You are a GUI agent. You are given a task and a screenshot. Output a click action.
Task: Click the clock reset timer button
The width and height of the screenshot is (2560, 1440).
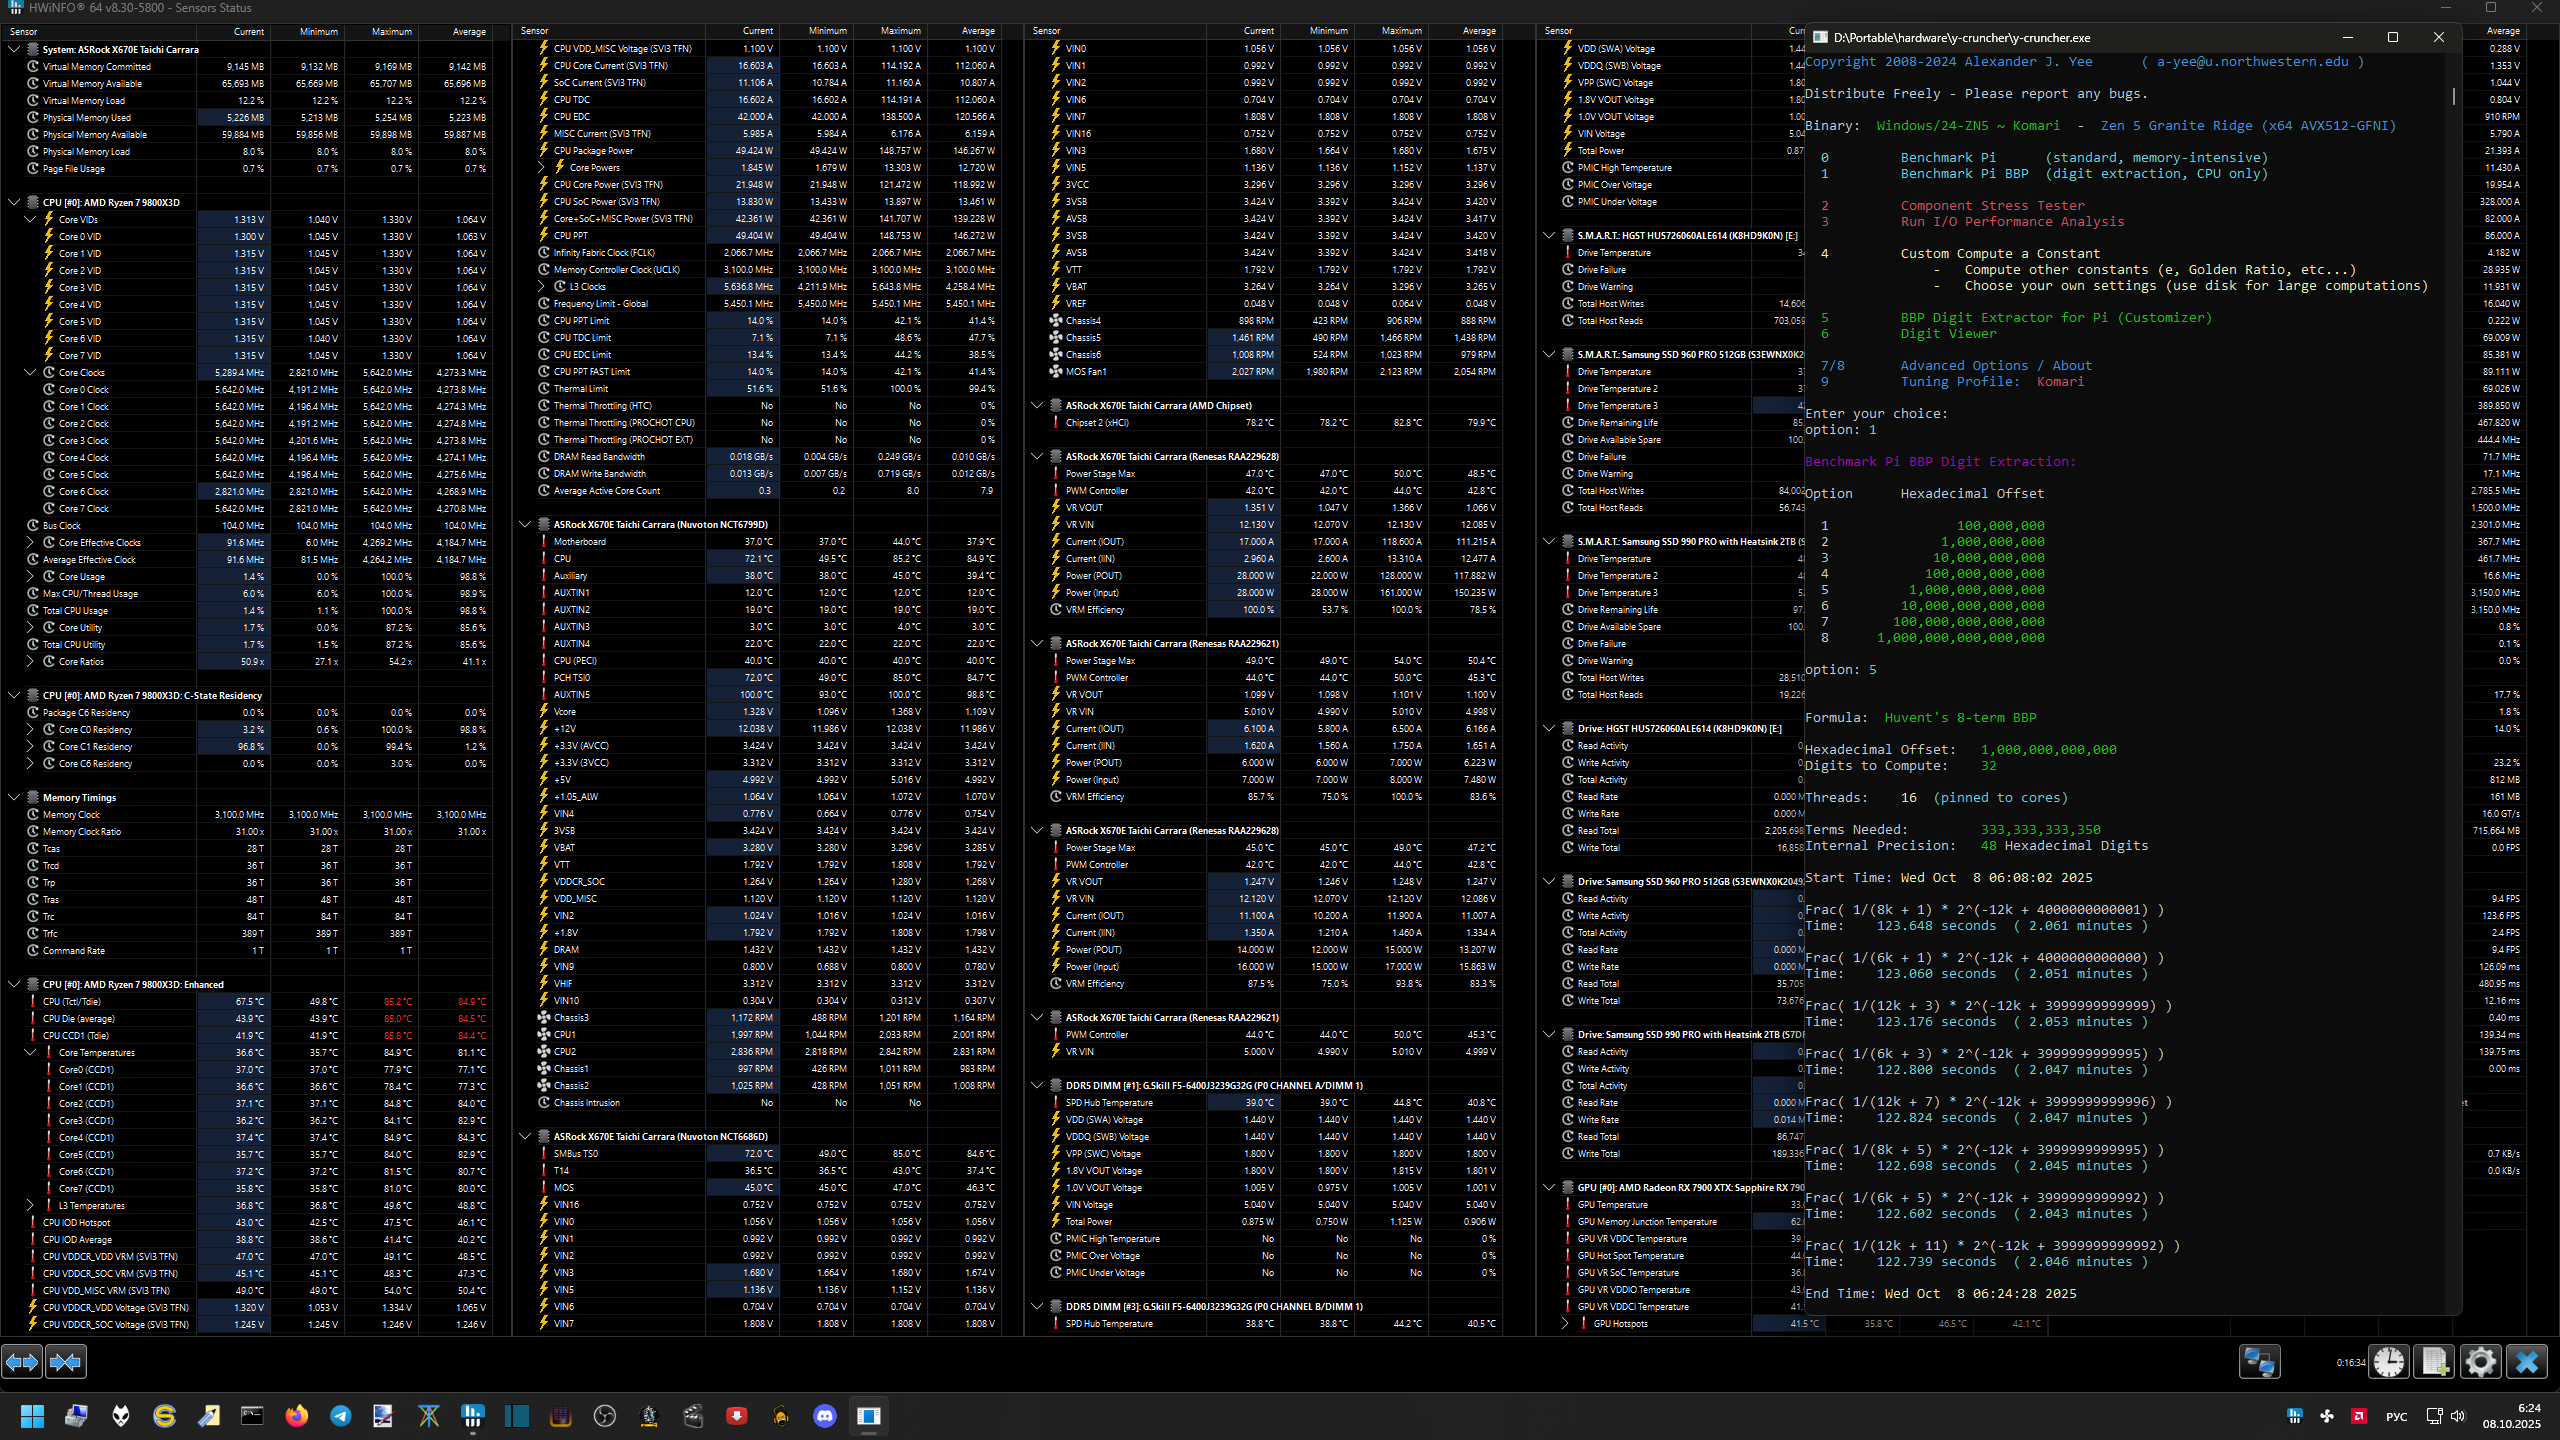click(2389, 1361)
